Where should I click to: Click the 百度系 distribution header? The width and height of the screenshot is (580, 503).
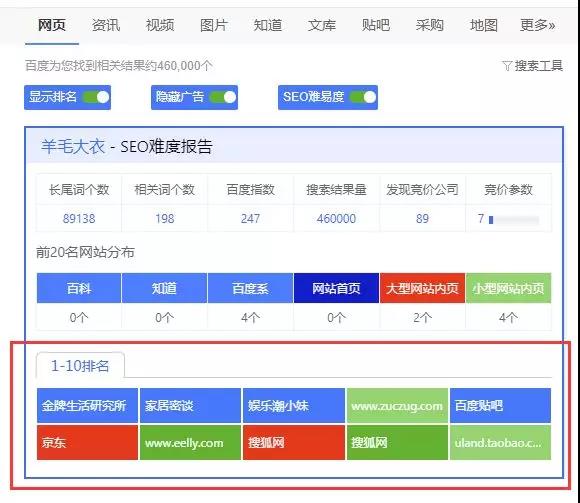tap(250, 288)
